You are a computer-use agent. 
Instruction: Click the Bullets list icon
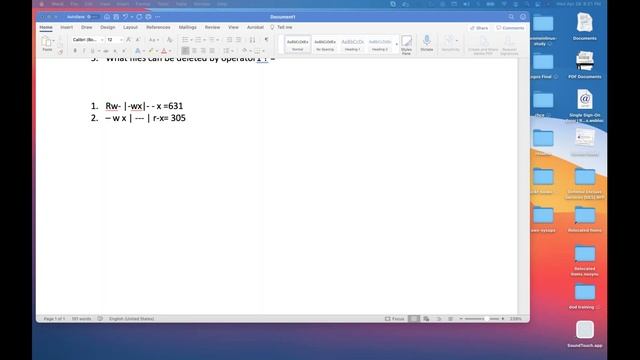point(185,40)
